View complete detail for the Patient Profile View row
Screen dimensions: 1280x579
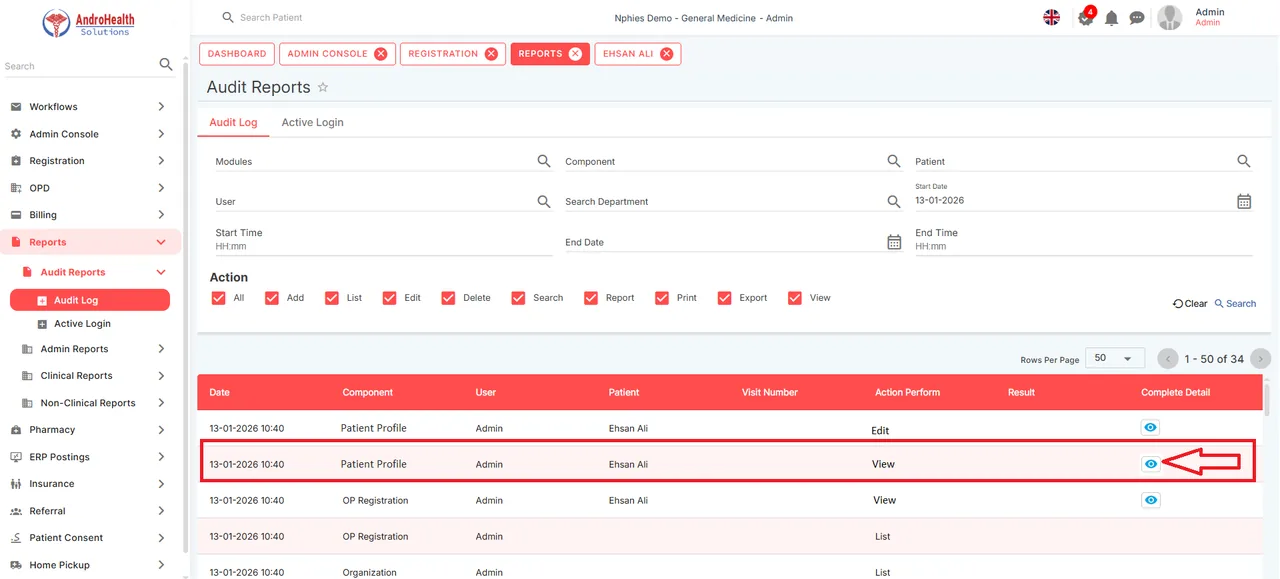click(x=1151, y=464)
